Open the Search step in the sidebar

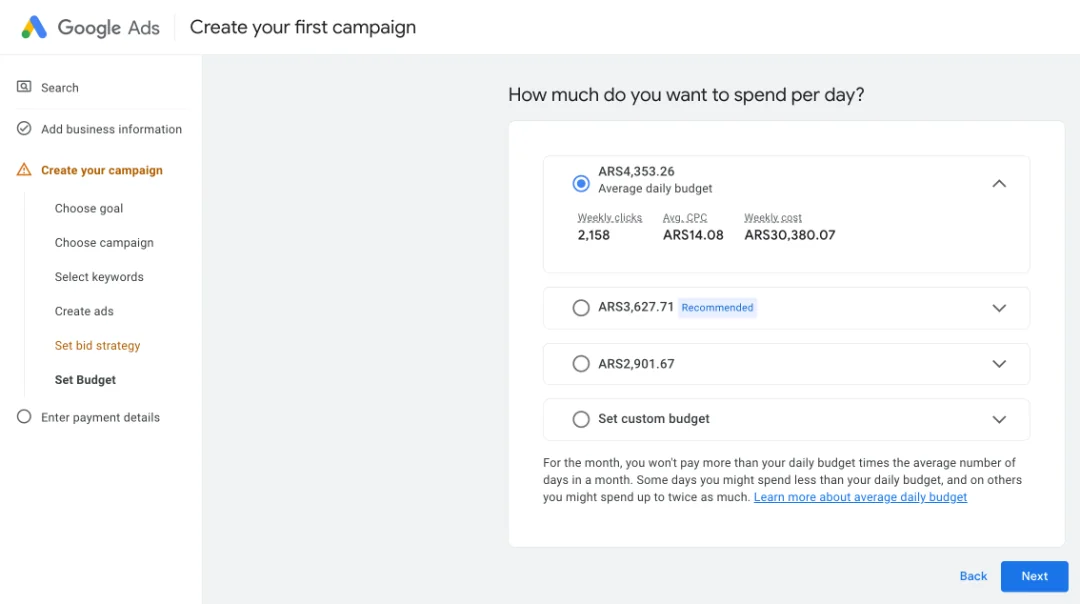pos(60,87)
